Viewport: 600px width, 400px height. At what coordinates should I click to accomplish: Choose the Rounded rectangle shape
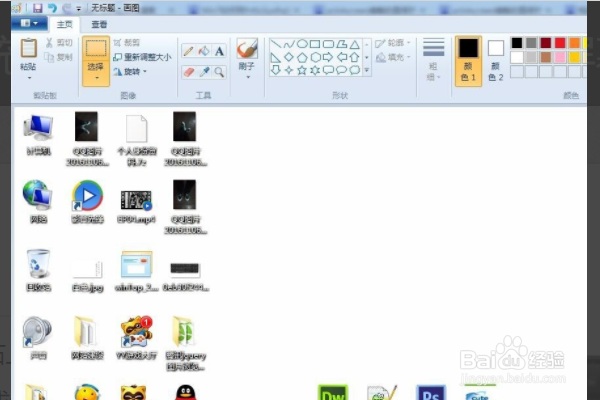[328, 44]
